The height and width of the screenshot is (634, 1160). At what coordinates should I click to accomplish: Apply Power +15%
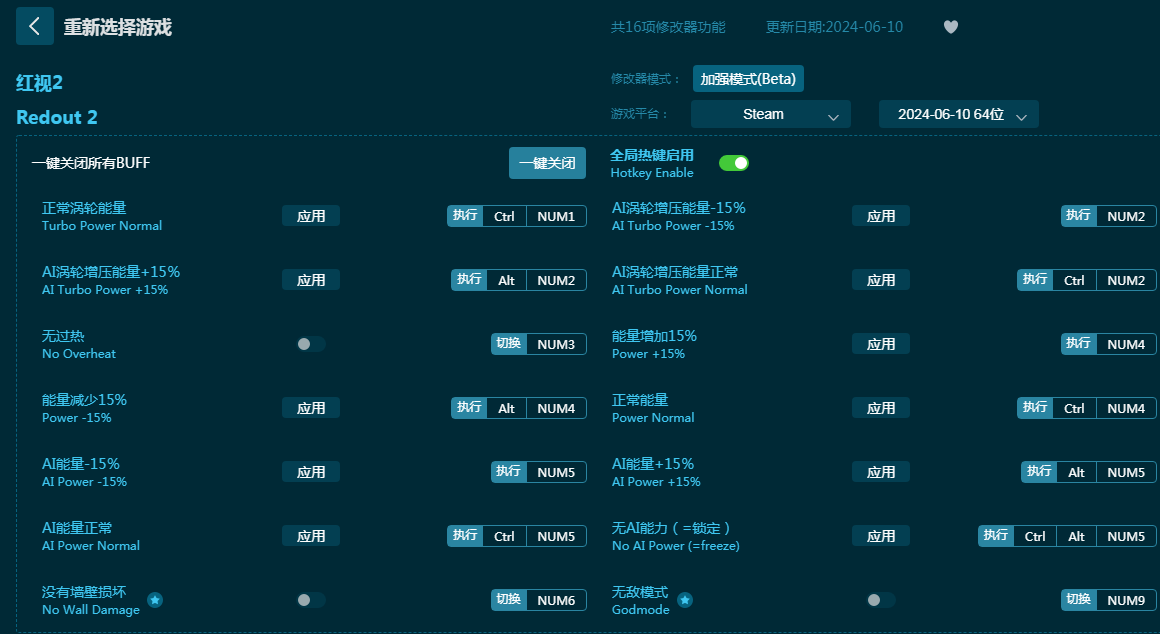click(880, 344)
